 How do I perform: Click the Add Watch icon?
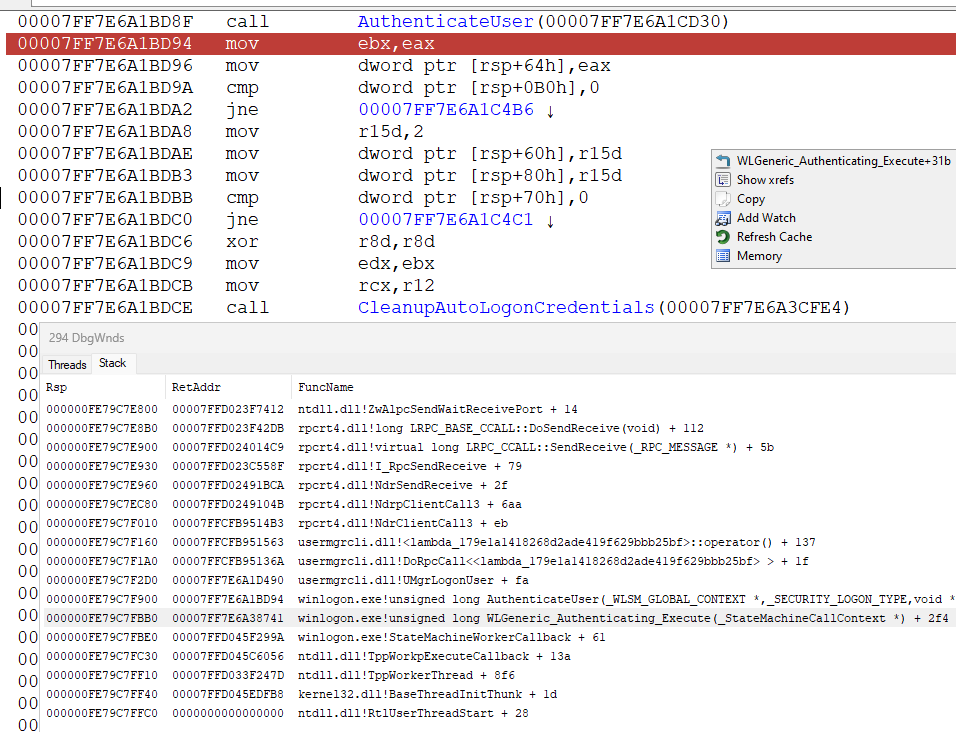[723, 218]
